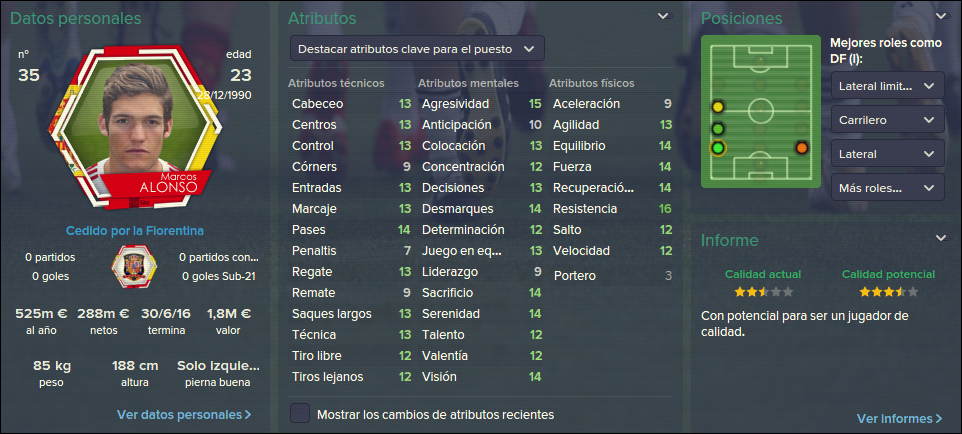Open the Lateral role dropdown
This screenshot has height=434, width=962.
click(888, 153)
